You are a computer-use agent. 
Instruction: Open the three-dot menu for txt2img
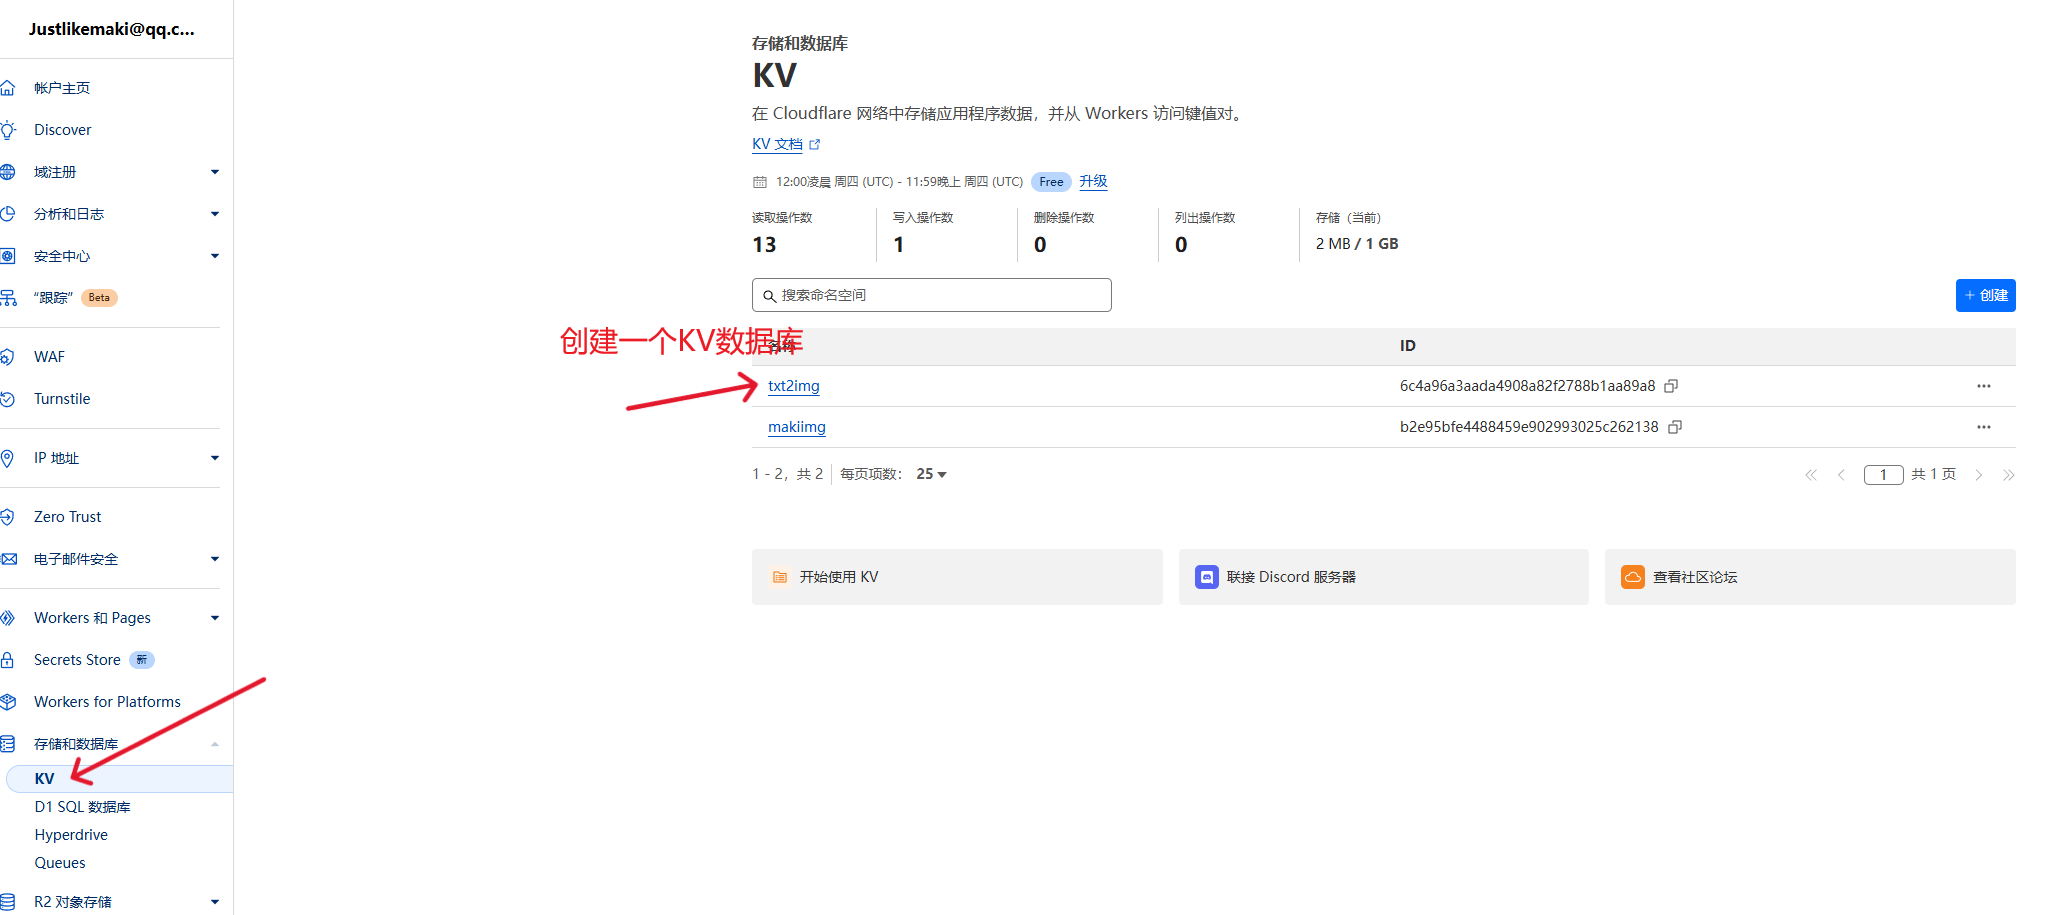[1984, 386]
